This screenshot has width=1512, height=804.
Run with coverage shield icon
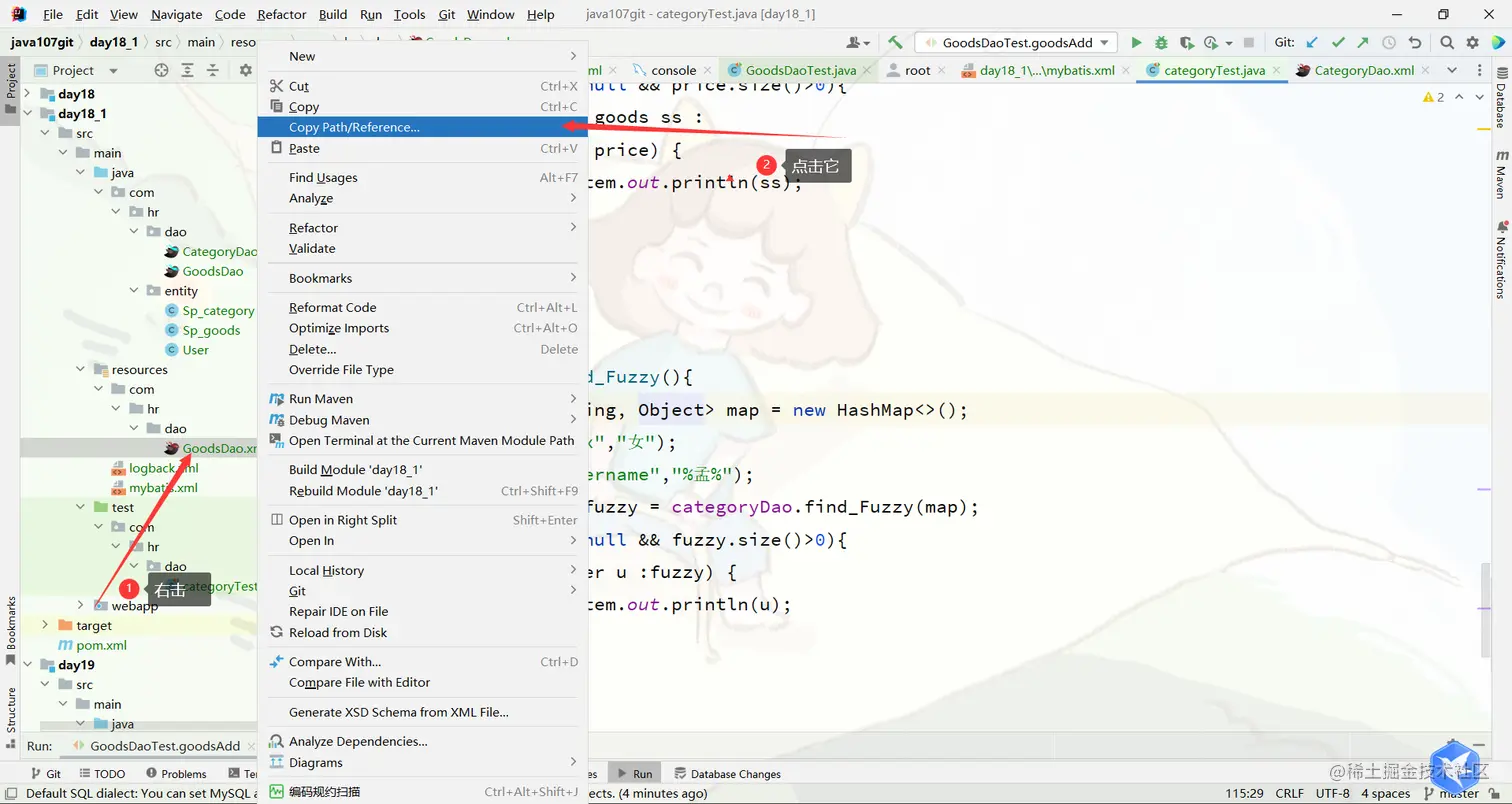1186,43
